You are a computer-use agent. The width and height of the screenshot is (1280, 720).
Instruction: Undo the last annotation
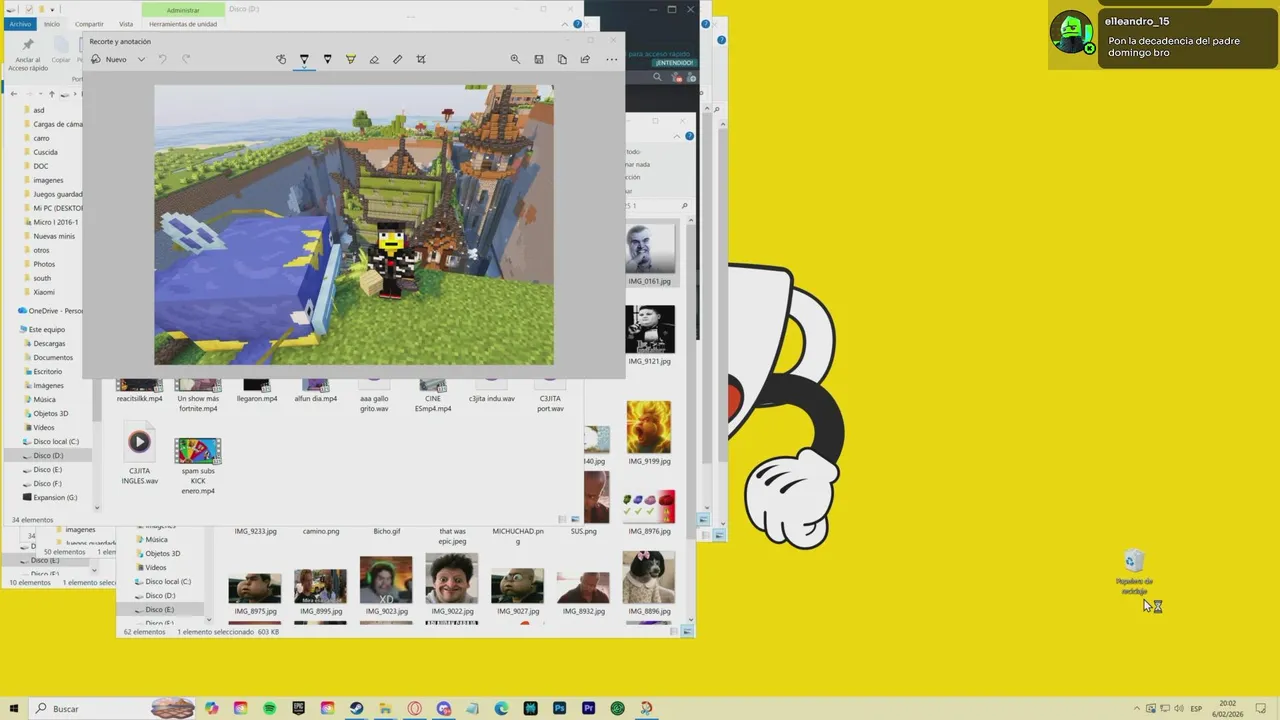162,59
